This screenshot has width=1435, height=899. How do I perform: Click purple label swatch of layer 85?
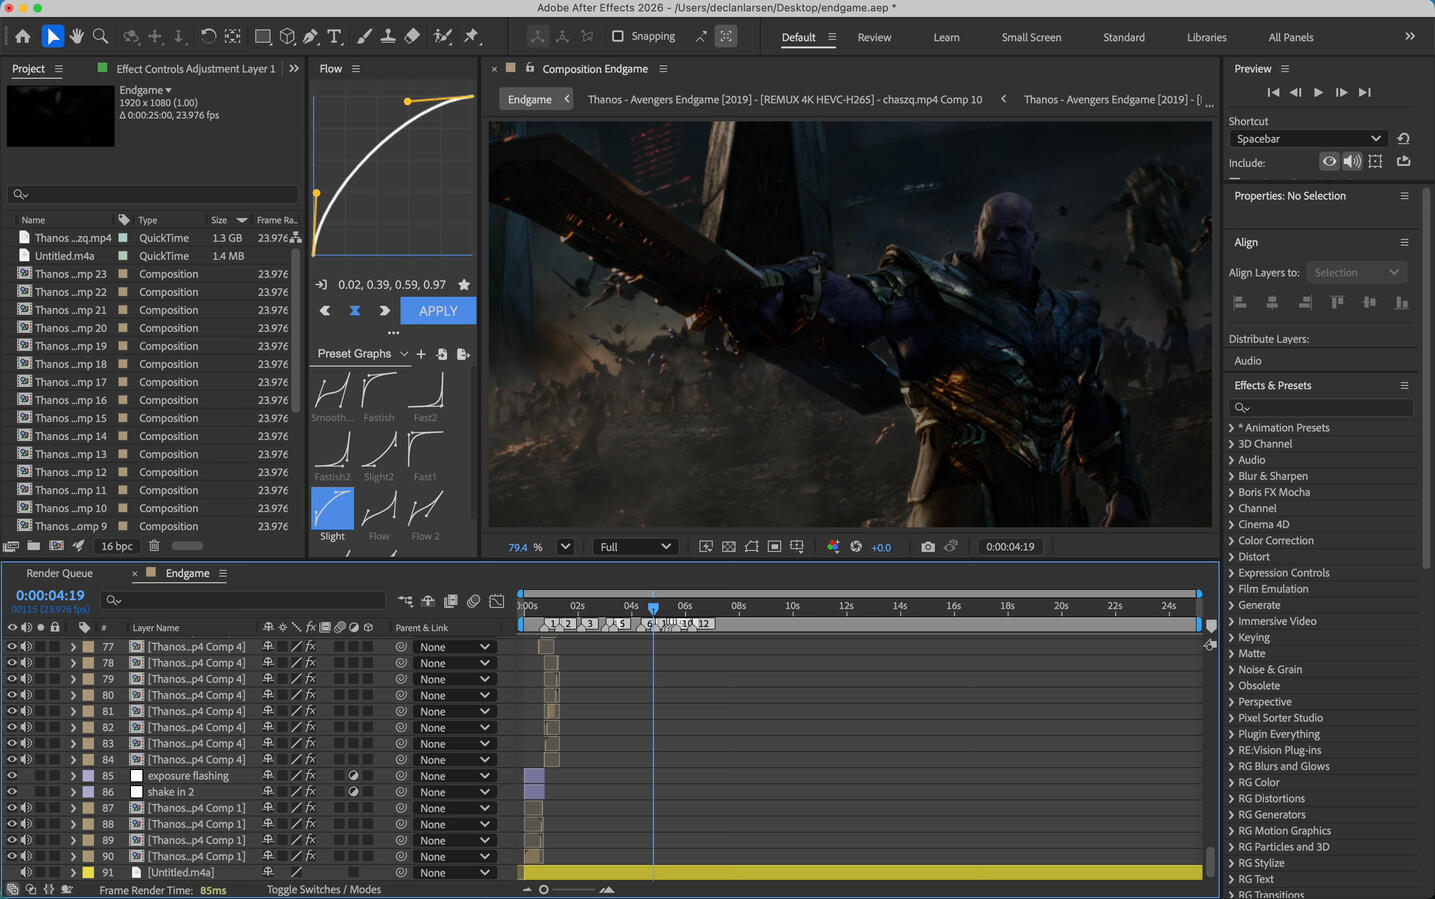[88, 776]
